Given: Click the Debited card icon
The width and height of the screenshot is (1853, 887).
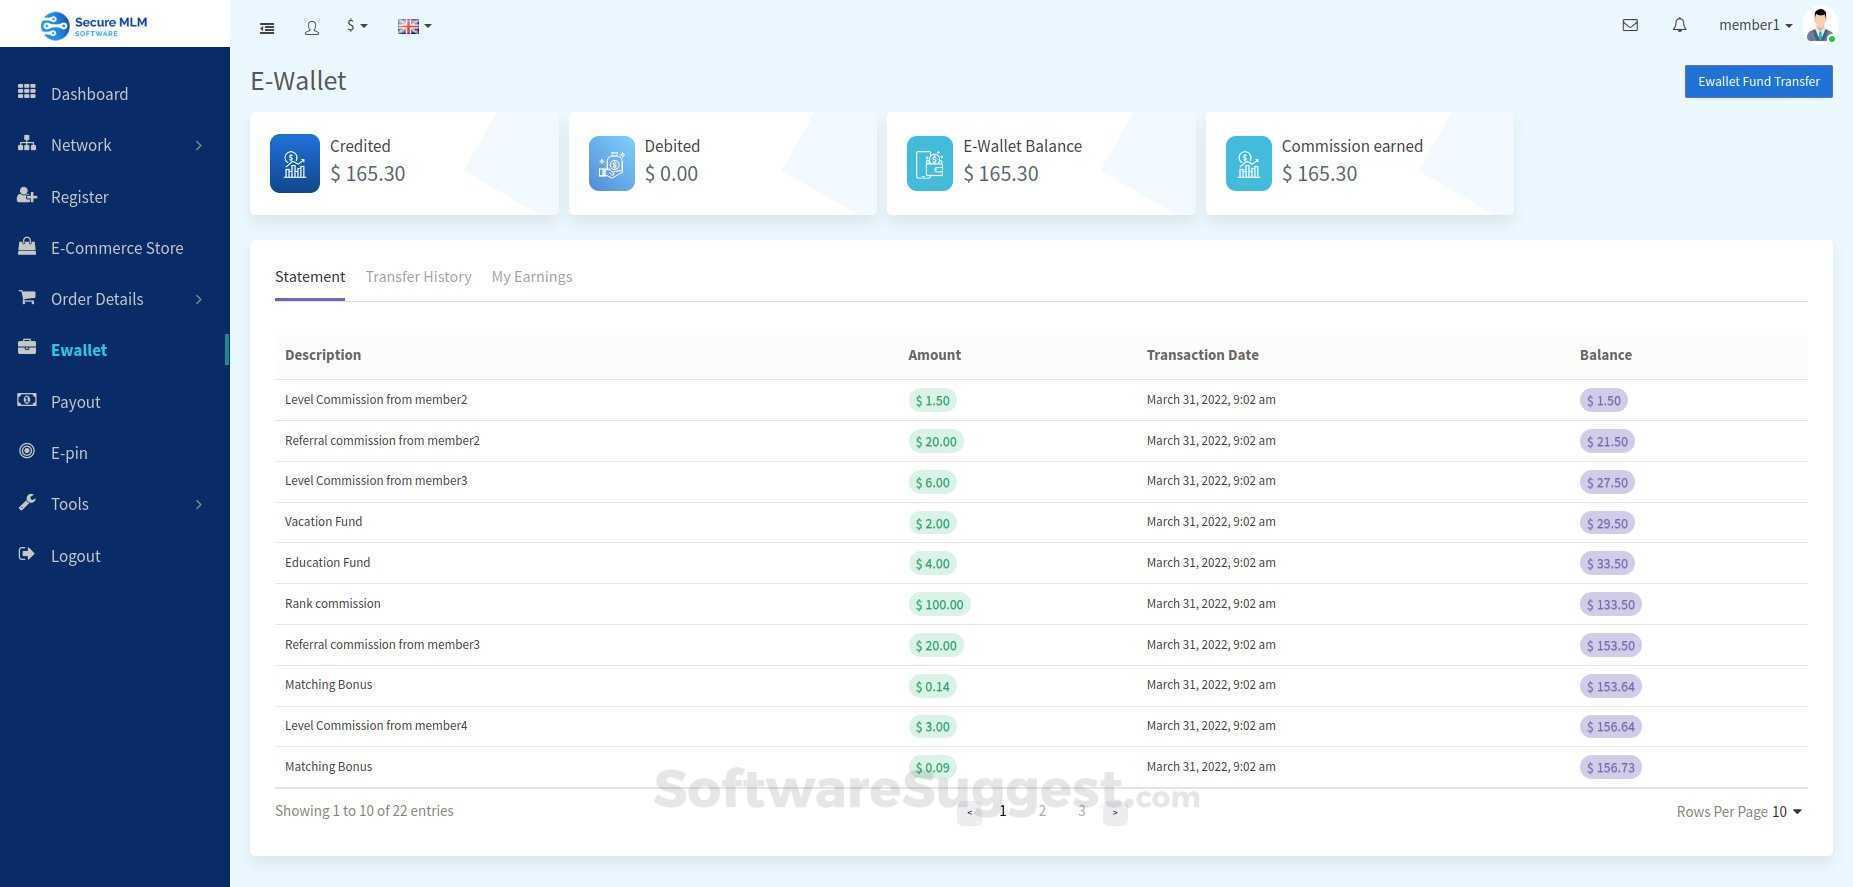Looking at the screenshot, I should [612, 163].
